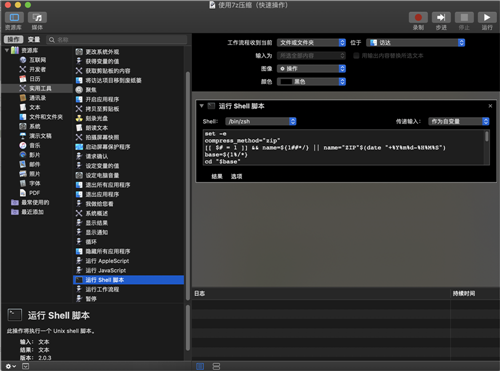Open the 颜色 黑色 dropdown
Image resolution: width=500 pixels, height=371 pixels.
click(x=311, y=82)
